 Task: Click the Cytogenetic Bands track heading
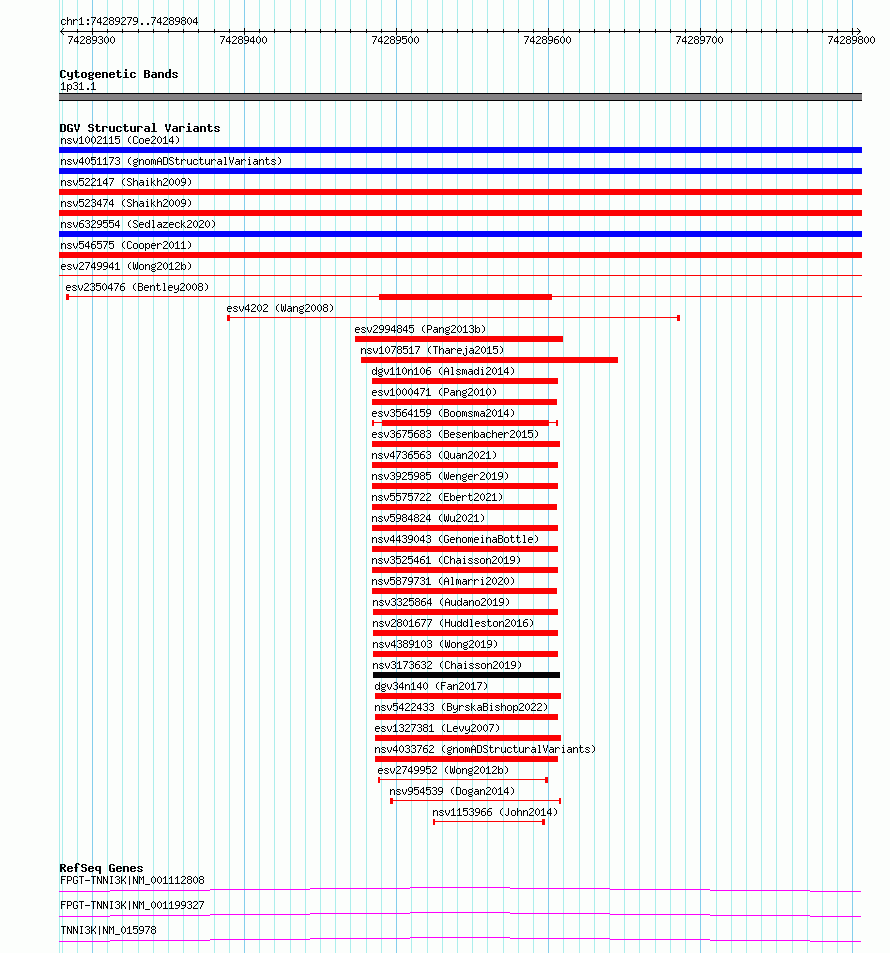(x=119, y=74)
